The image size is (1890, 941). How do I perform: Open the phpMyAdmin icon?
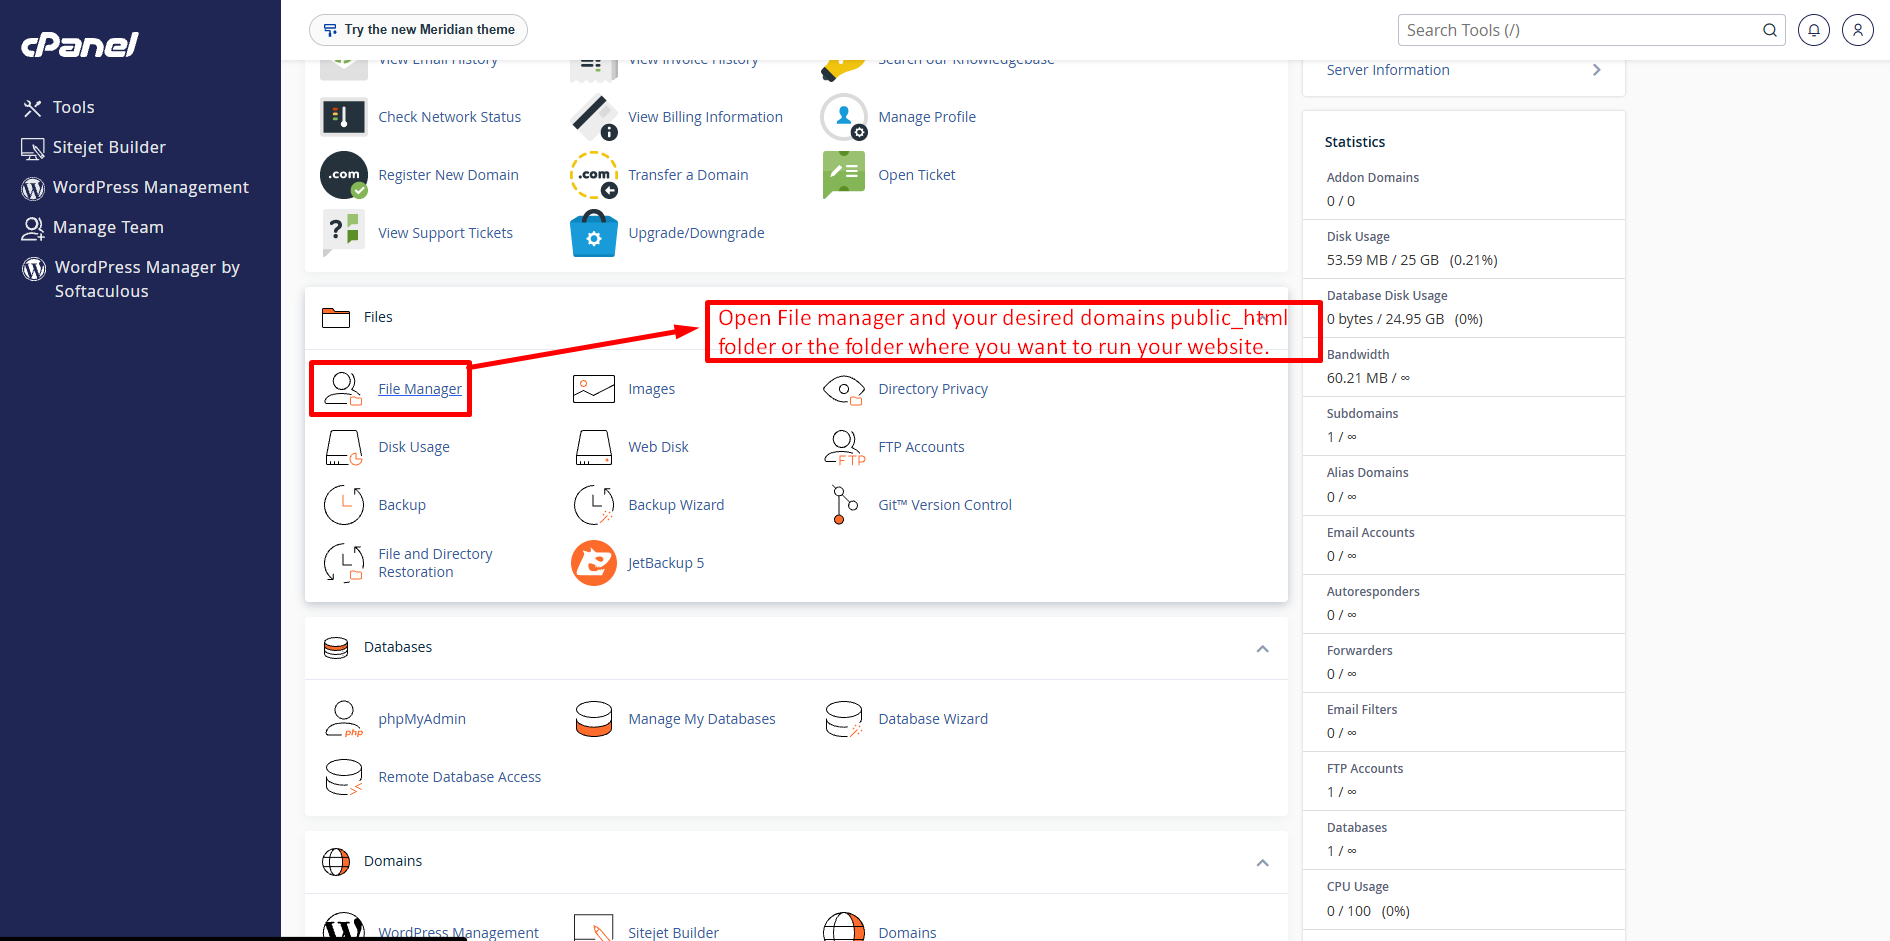coord(343,719)
